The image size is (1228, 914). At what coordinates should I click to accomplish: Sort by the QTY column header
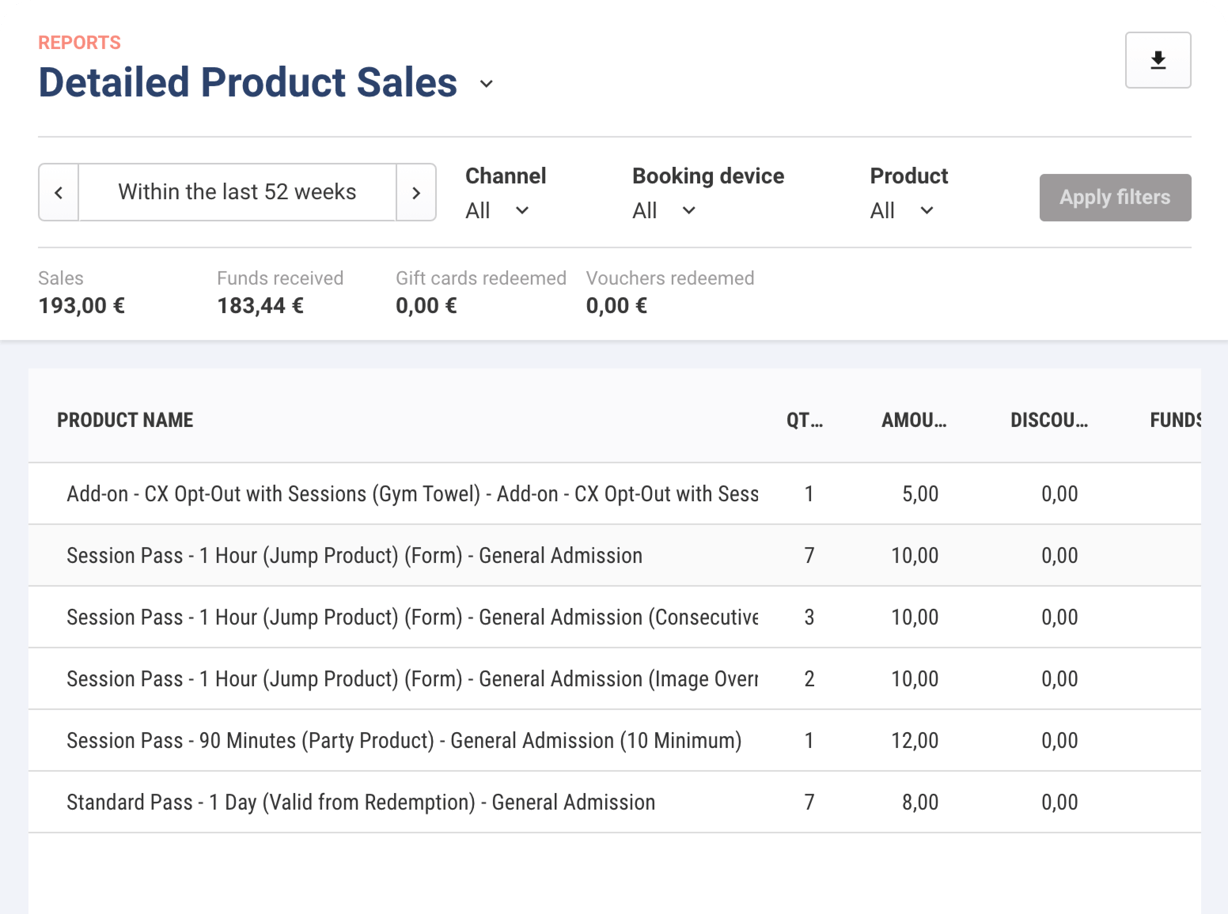(804, 420)
